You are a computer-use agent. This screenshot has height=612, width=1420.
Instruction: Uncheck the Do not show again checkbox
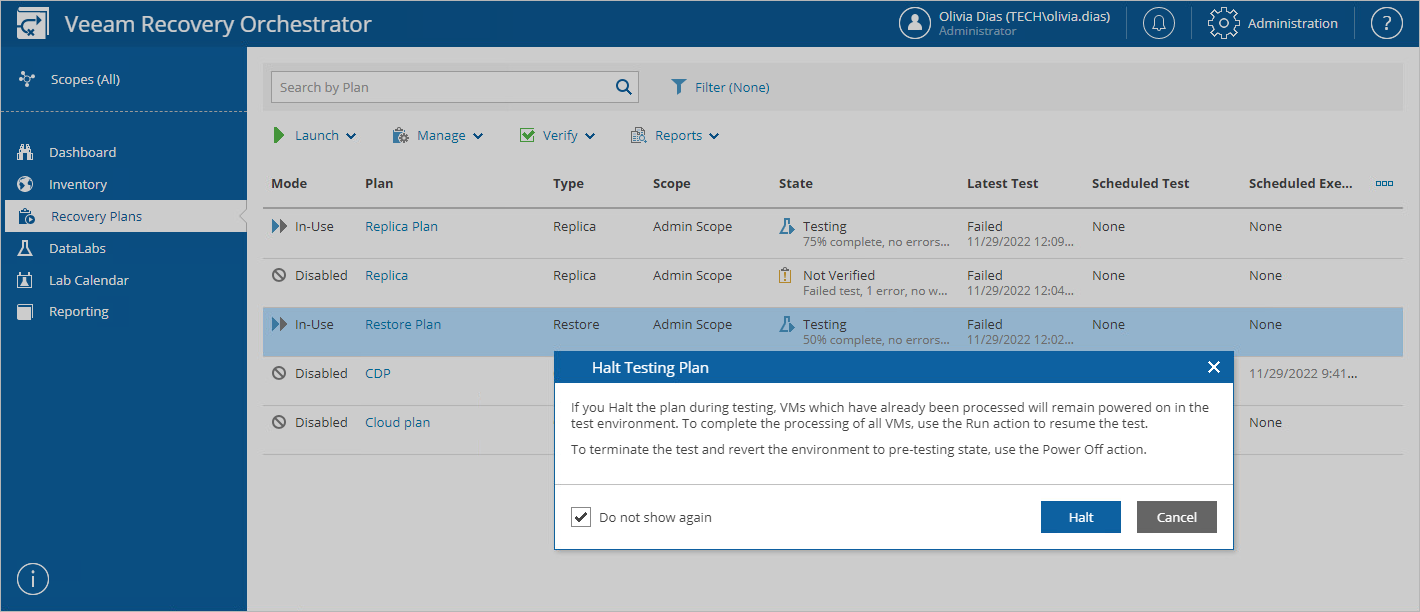click(581, 517)
